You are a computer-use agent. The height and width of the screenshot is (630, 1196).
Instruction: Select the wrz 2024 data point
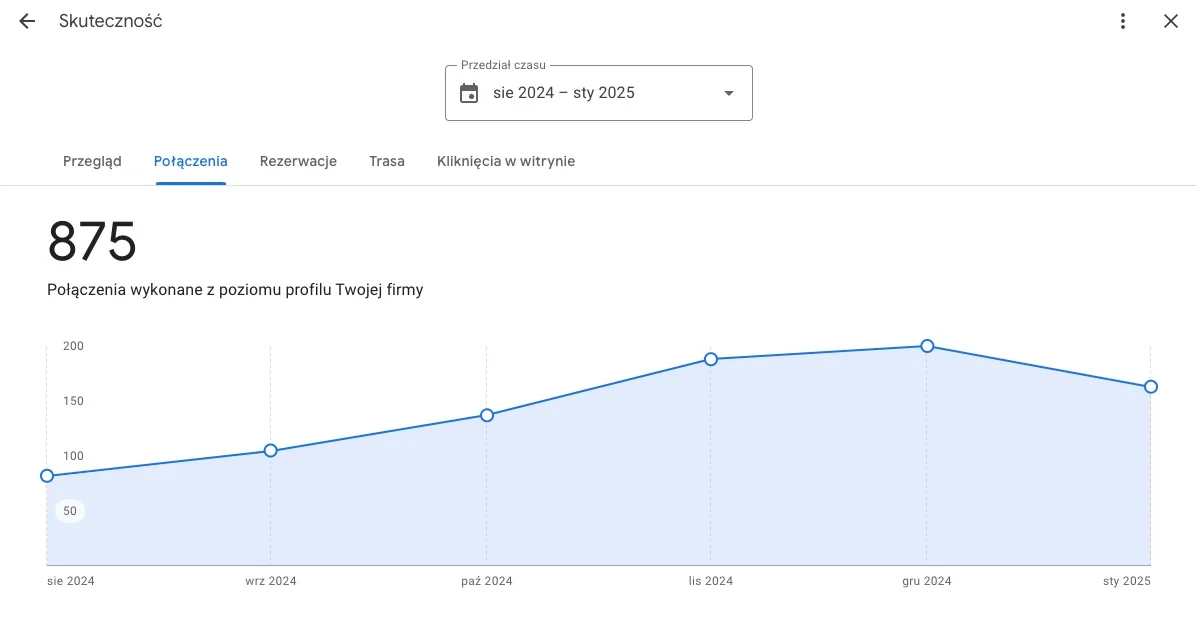point(270,451)
